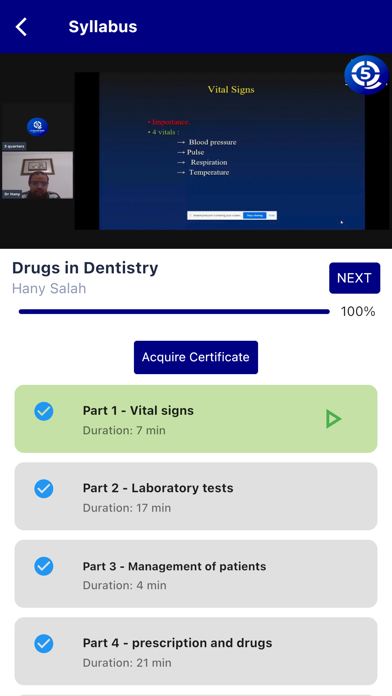Tap the Acquire Certificate button
392x696 pixels.
(x=196, y=357)
